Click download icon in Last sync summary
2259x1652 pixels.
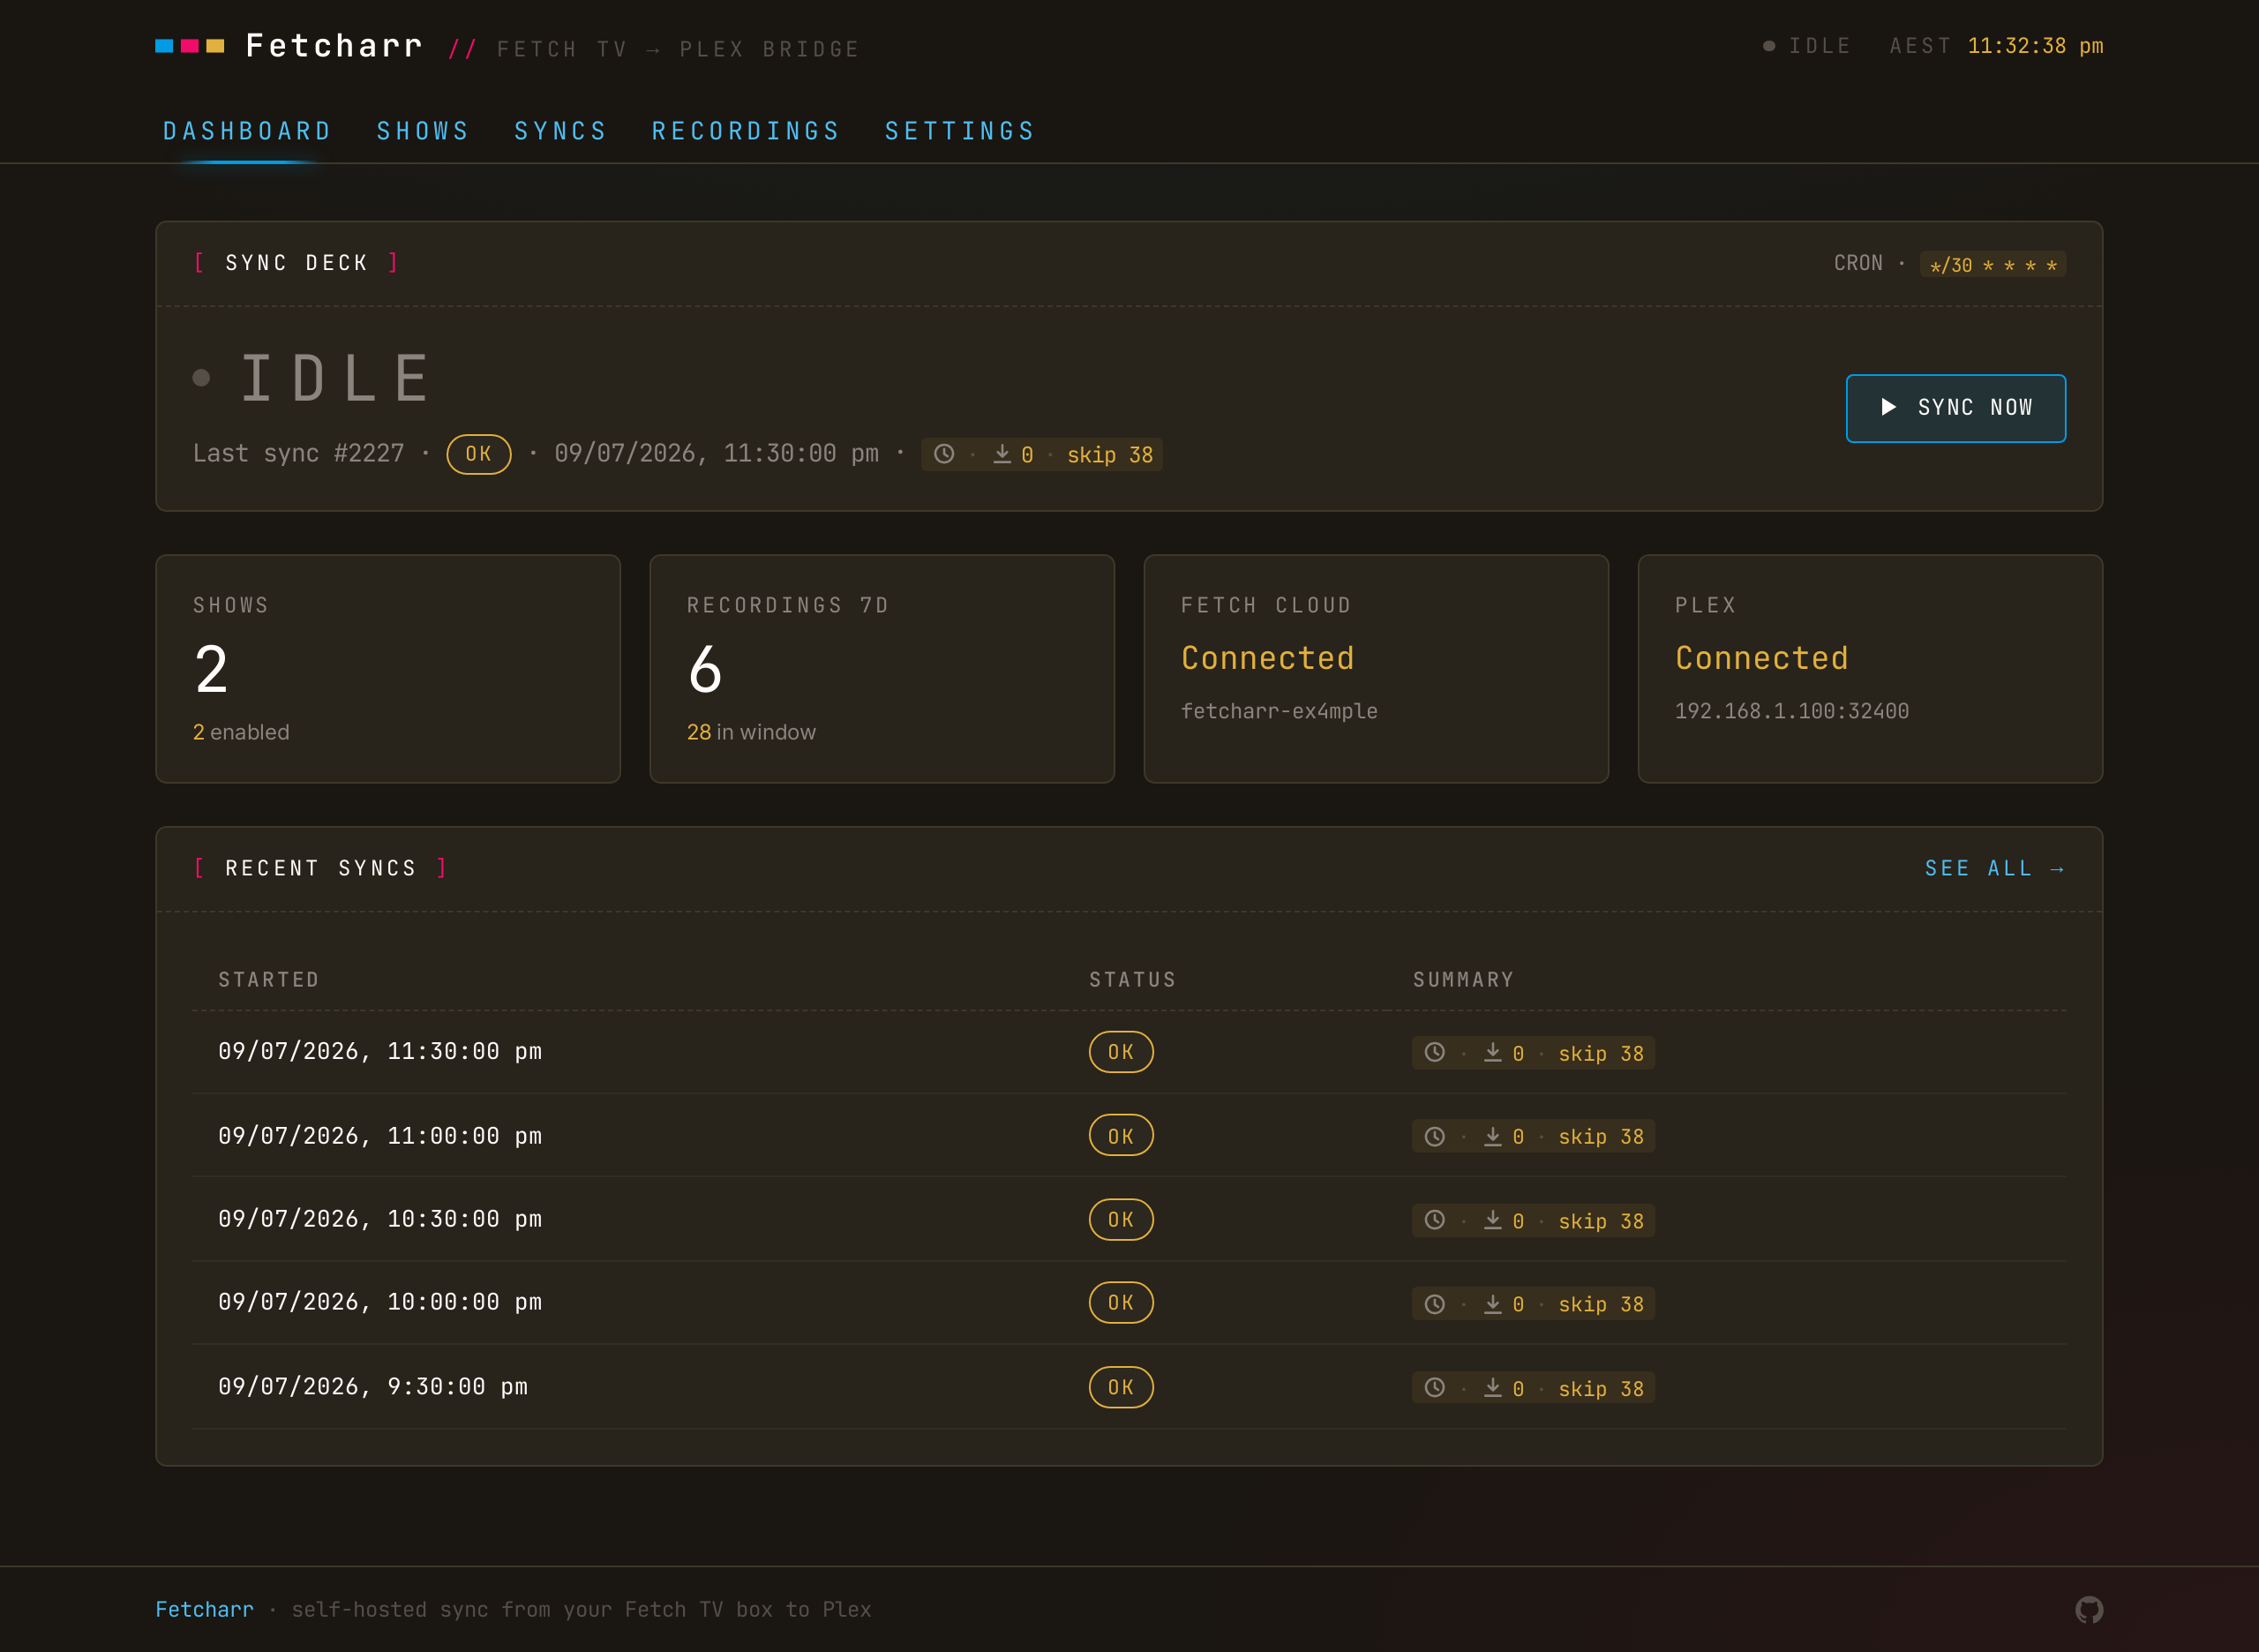pos(1002,454)
